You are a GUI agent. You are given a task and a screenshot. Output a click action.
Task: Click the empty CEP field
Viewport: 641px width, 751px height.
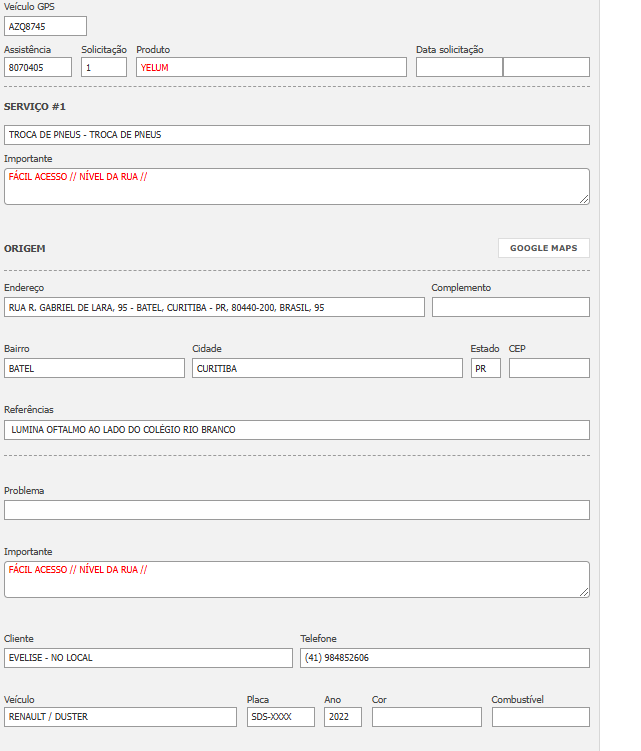click(549, 368)
